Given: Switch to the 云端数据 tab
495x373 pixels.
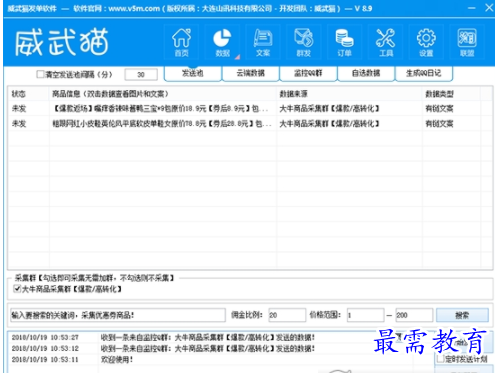Looking at the screenshot, I should pyautogui.click(x=250, y=73).
